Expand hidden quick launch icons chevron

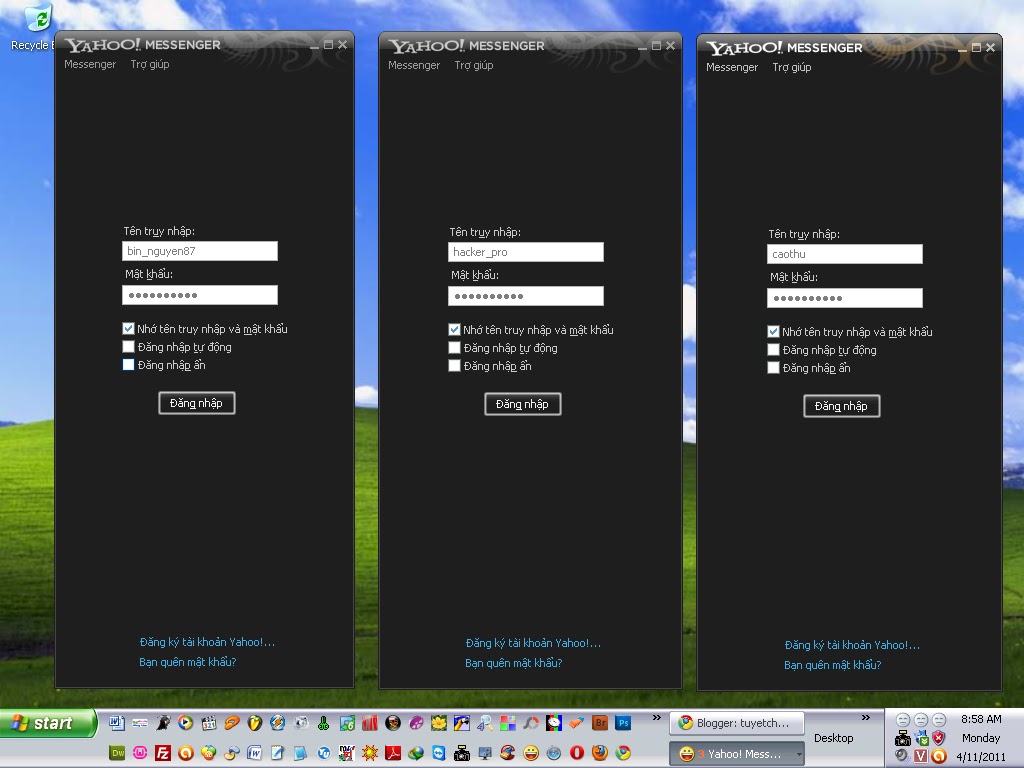pos(656,718)
